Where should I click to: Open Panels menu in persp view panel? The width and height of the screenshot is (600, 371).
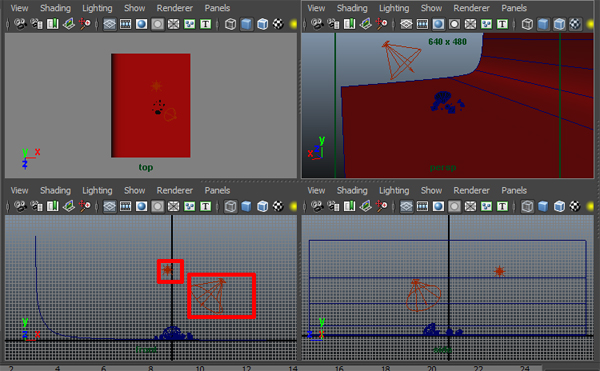pyautogui.click(x=514, y=8)
